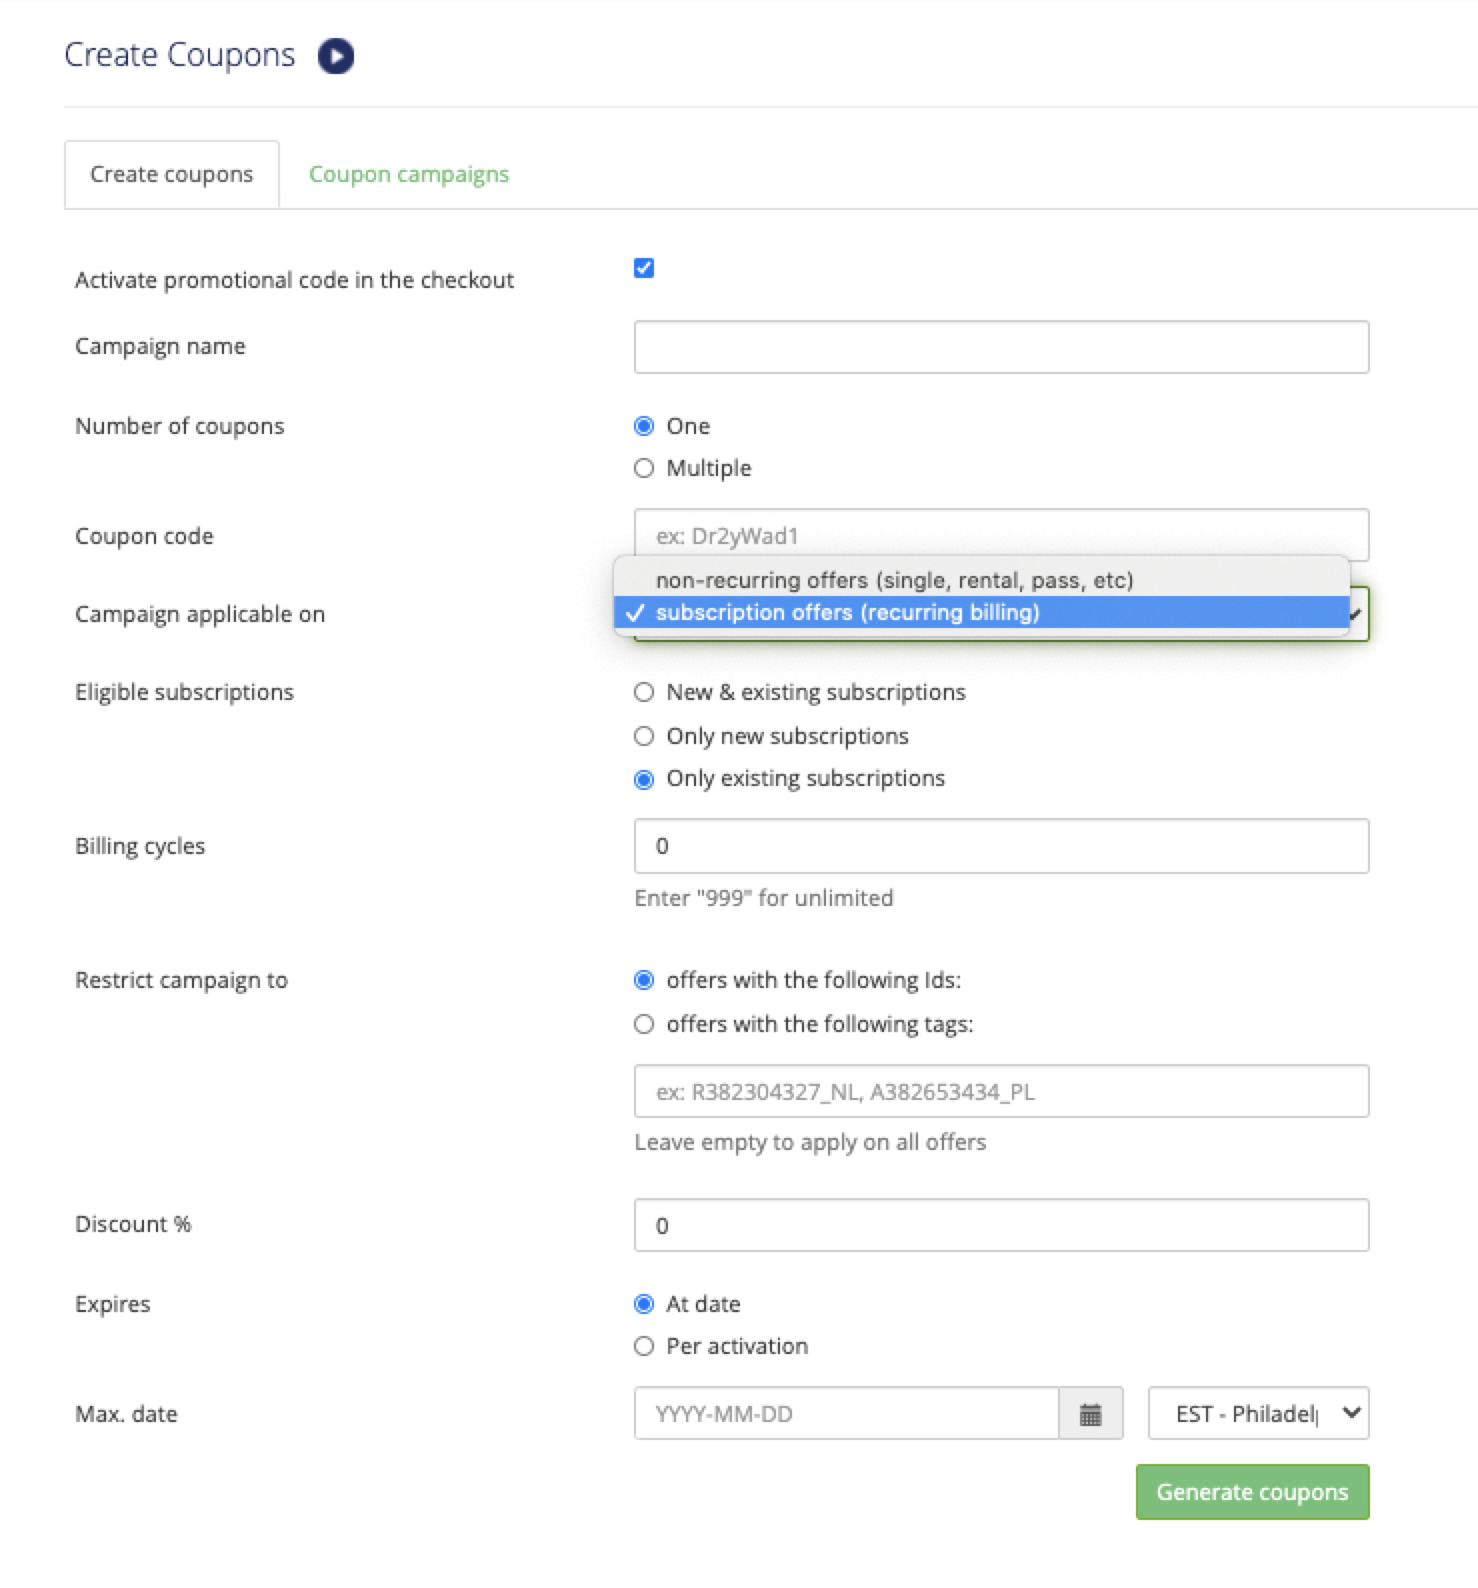Open the Max. date calendar picker icon
The width and height of the screenshot is (1478, 1588).
click(x=1090, y=1414)
